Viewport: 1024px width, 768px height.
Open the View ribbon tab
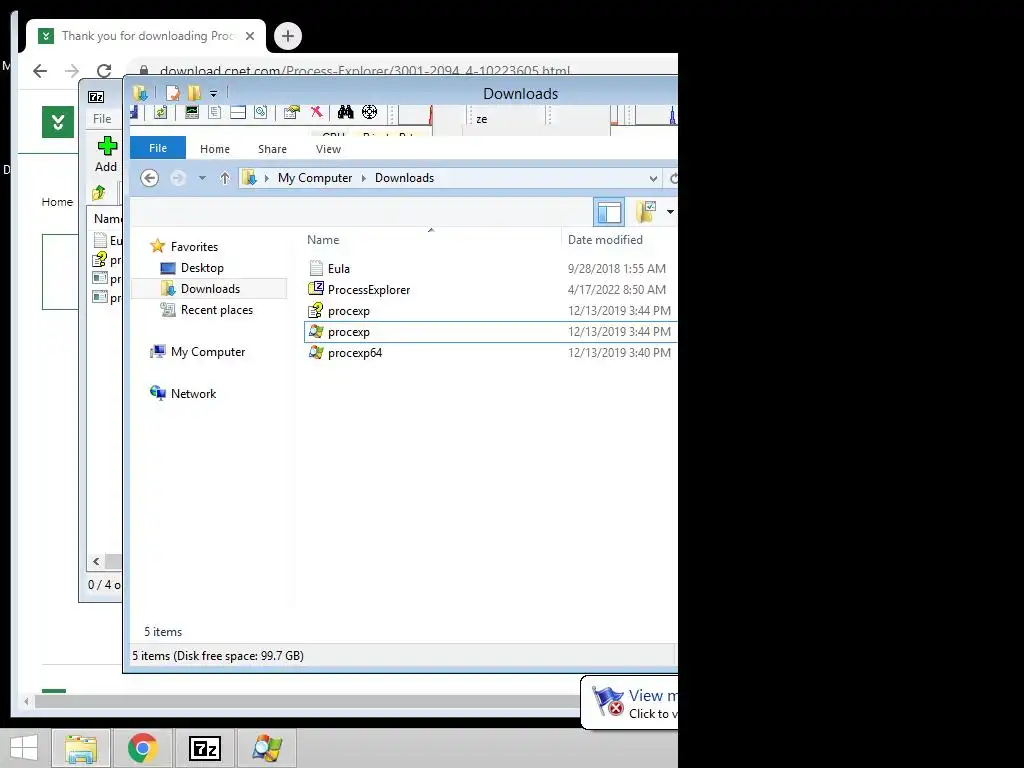[328, 149]
